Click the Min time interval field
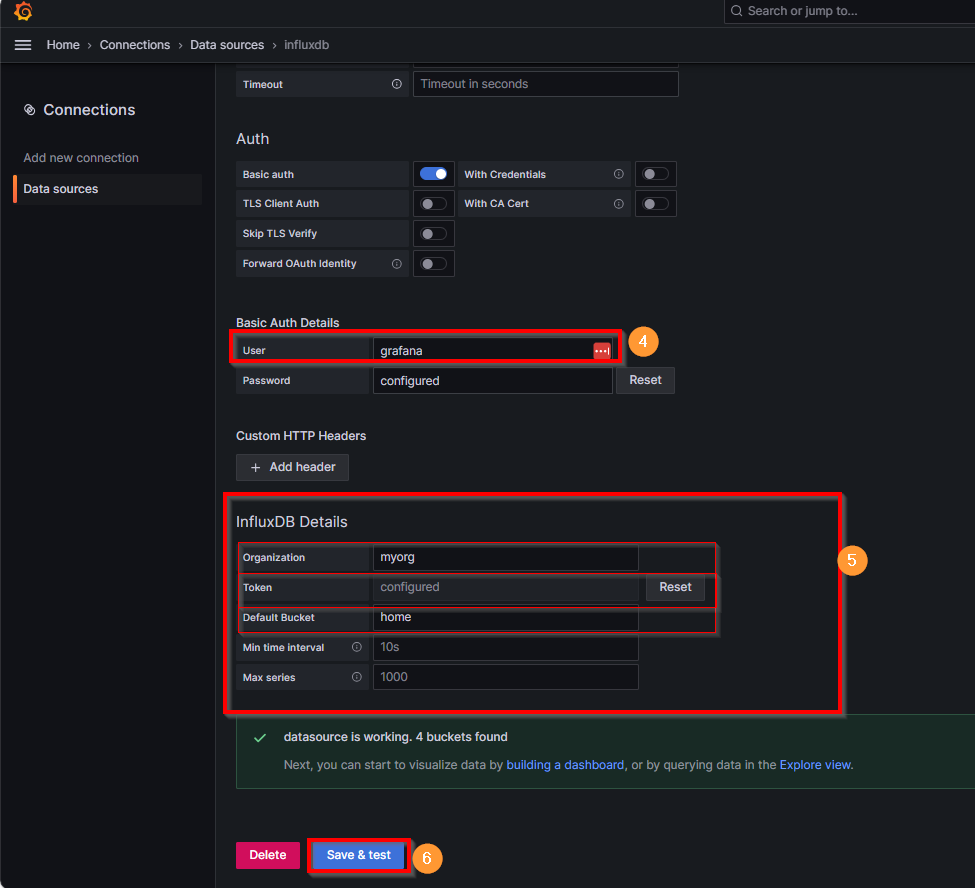Viewport: 975px width, 888px height. click(x=506, y=647)
